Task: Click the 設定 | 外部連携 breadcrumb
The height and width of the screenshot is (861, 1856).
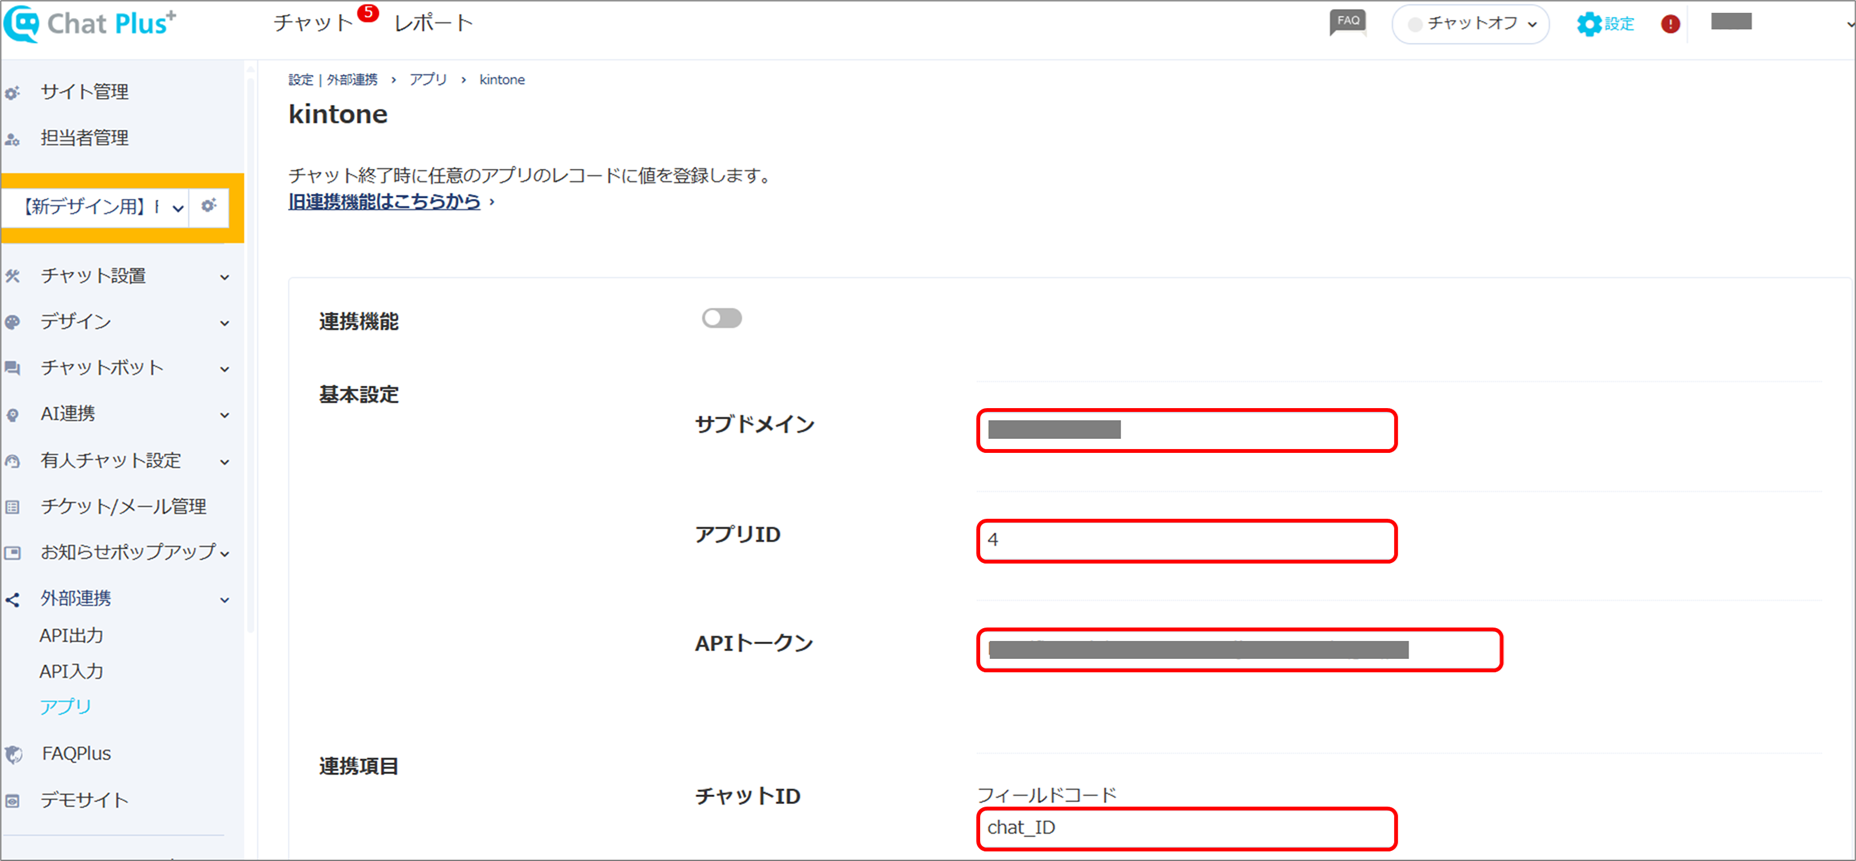Action: (333, 80)
